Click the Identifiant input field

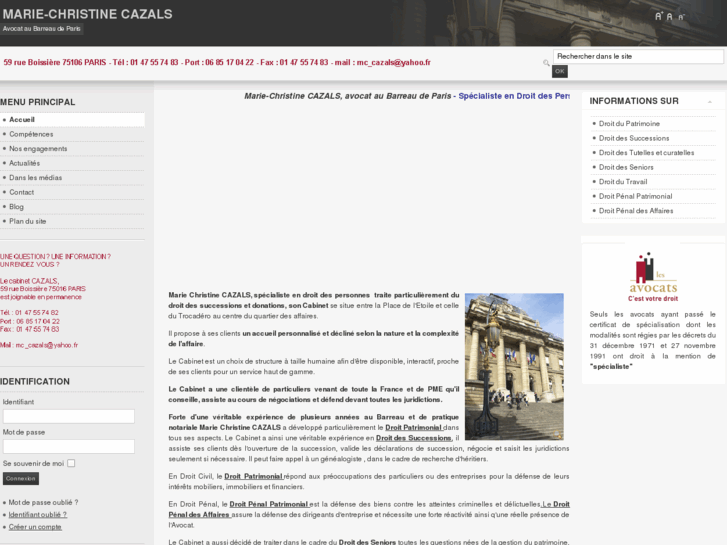[x=69, y=416]
